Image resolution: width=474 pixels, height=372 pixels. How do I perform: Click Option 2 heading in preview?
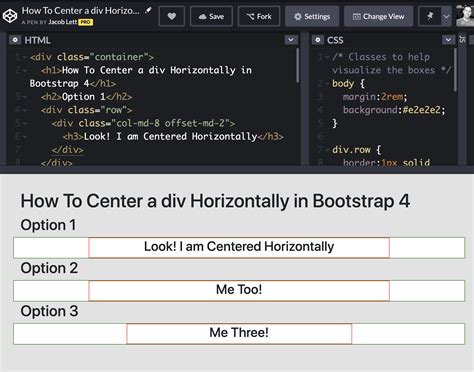(49, 268)
